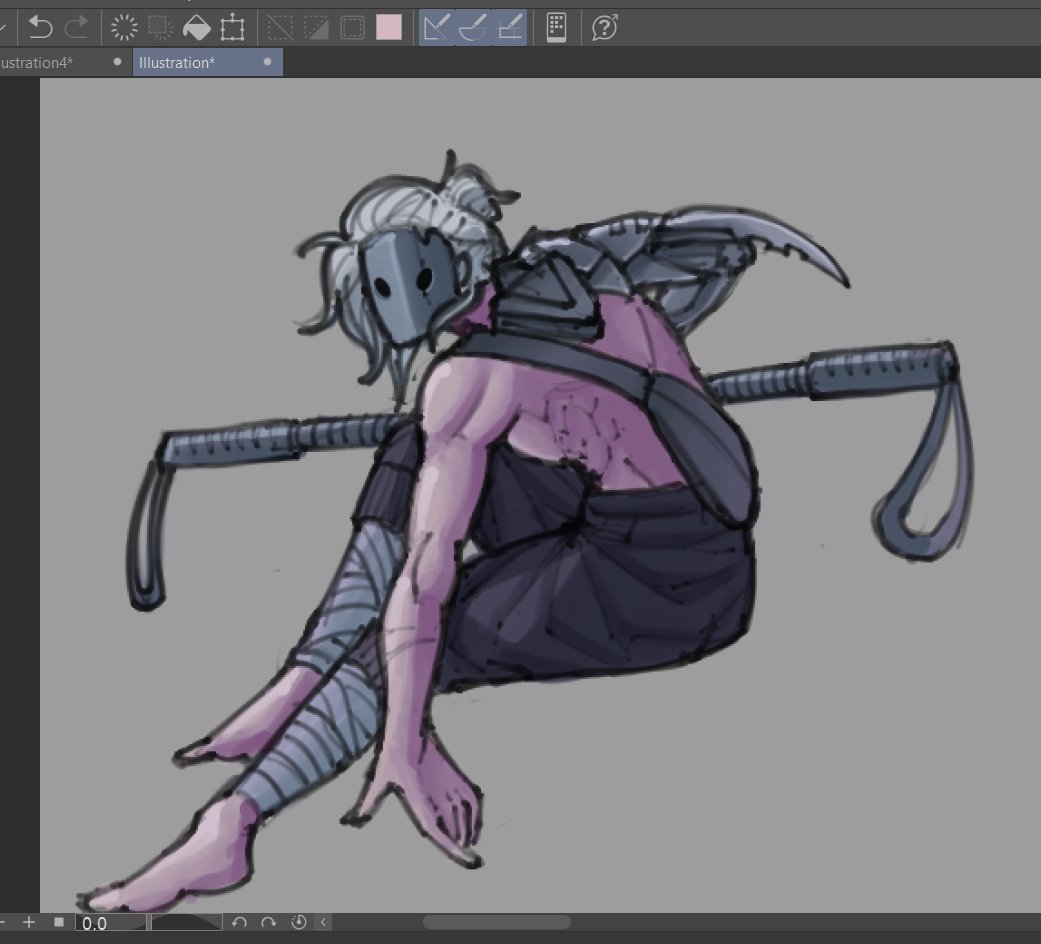Toggle Snap to Special Ruler

(473, 27)
